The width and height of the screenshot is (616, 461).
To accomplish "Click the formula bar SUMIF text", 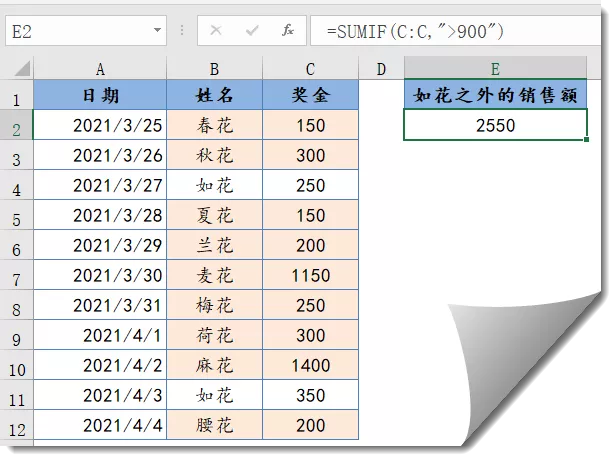I will pos(415,31).
